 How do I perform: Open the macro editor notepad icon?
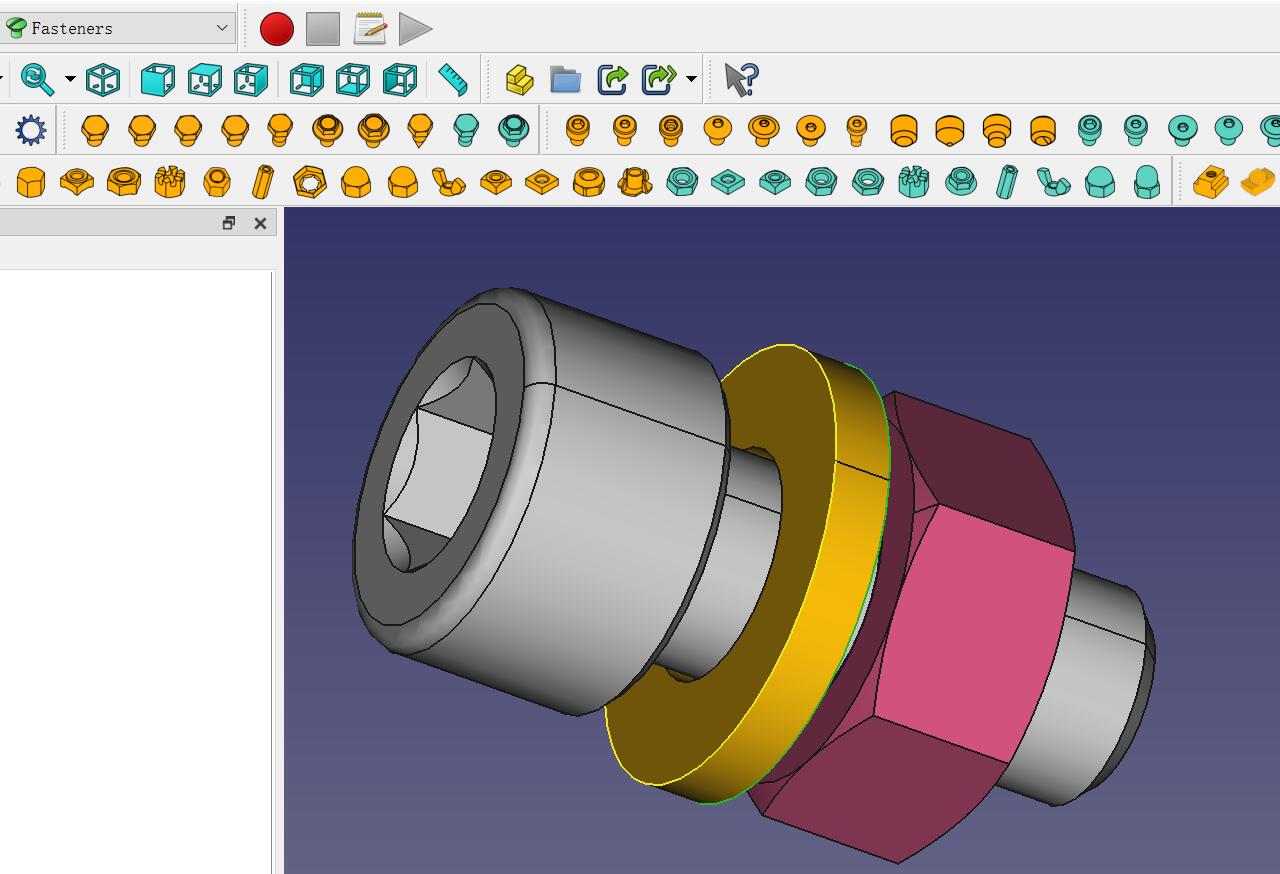point(369,29)
